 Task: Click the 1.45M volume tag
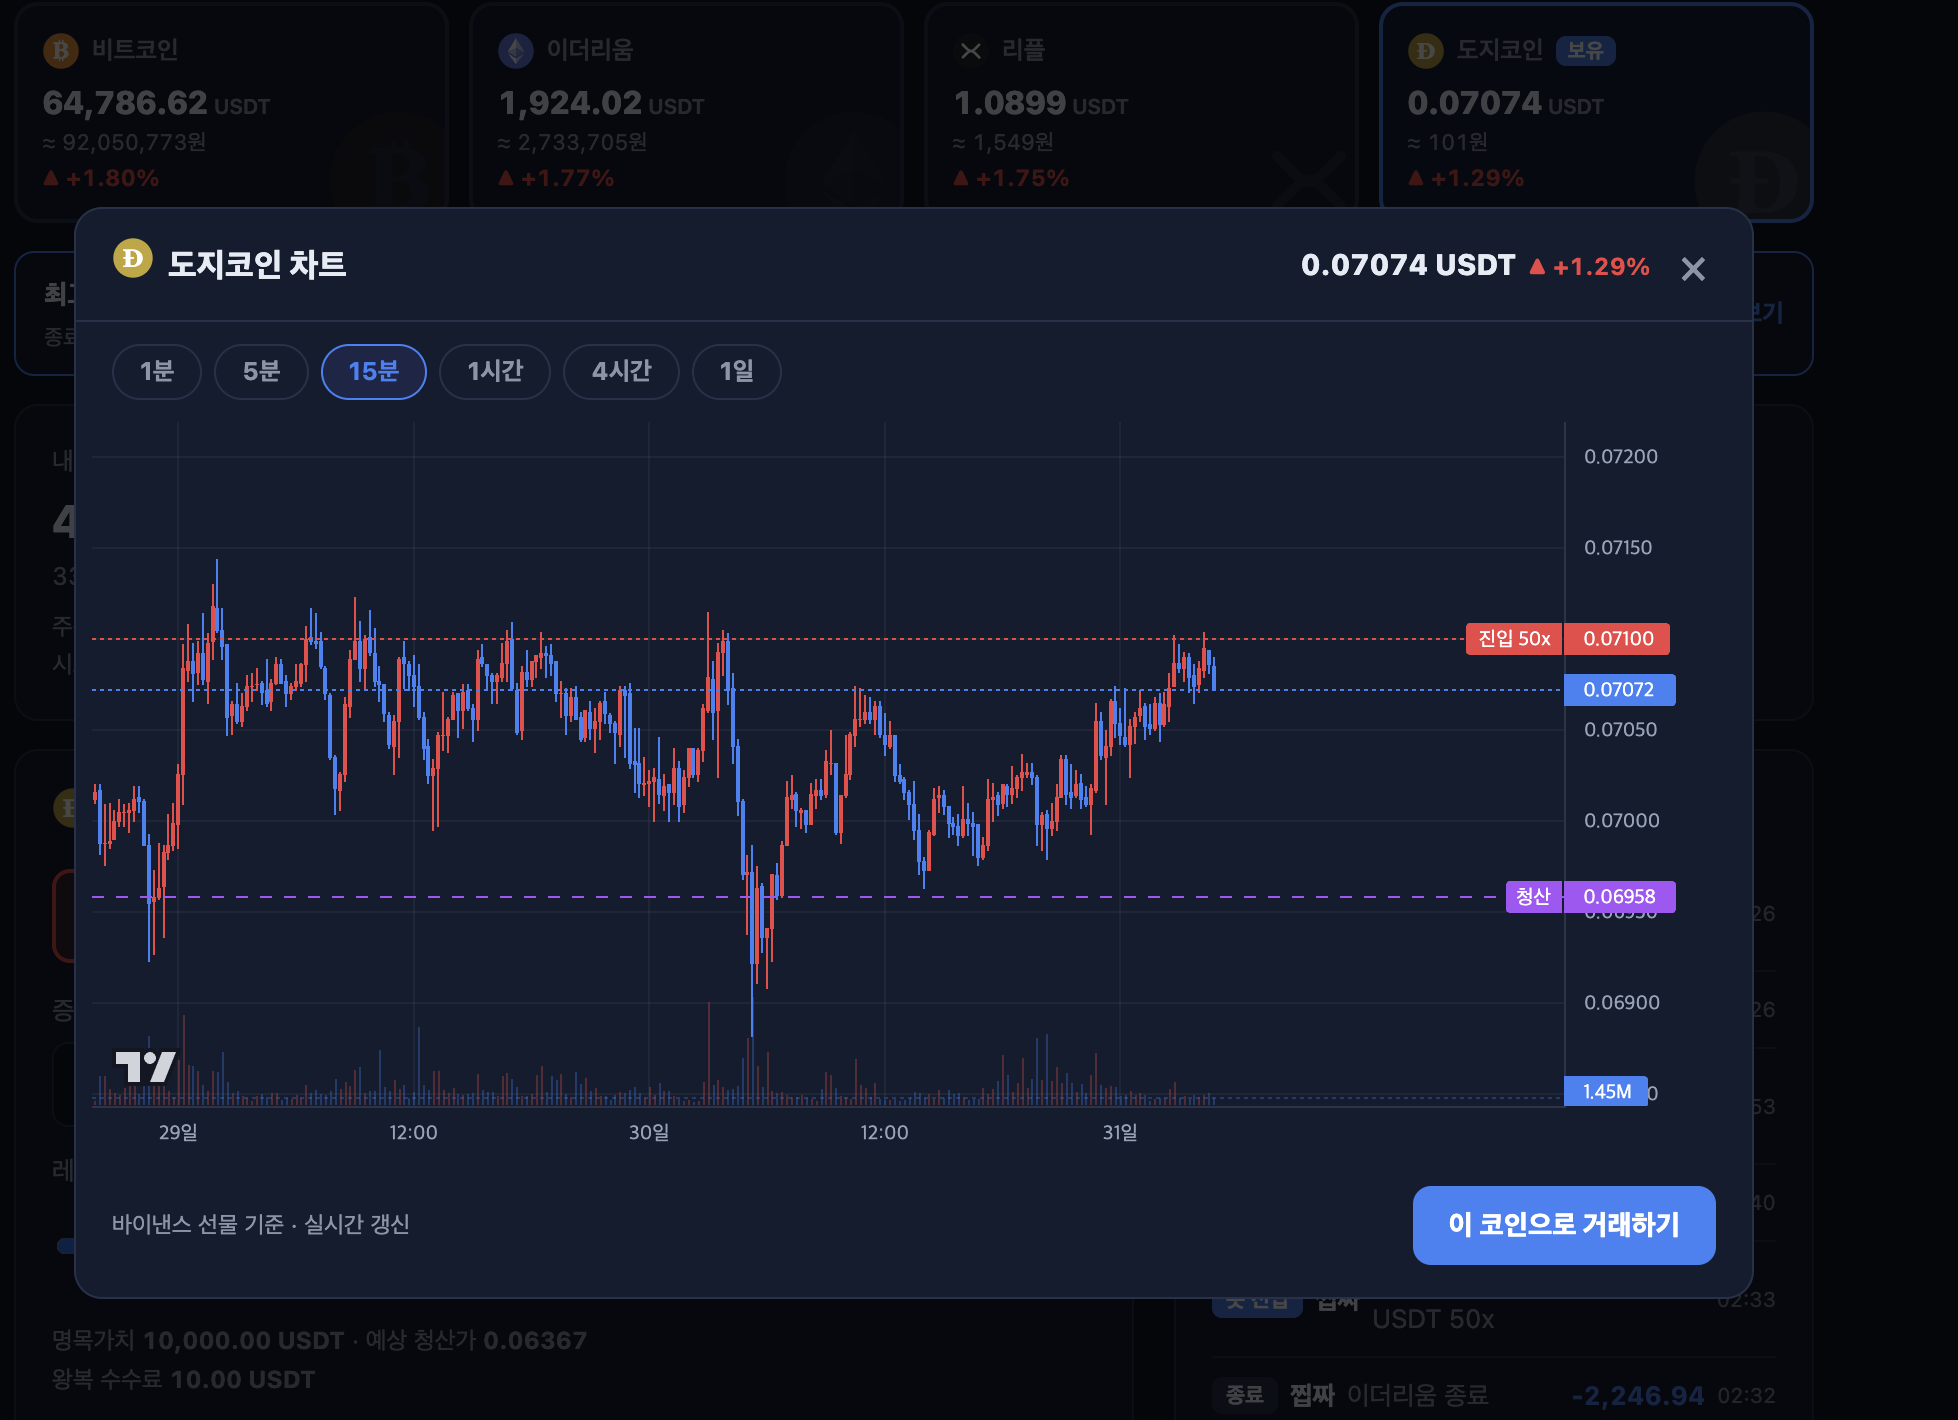(x=1606, y=1092)
